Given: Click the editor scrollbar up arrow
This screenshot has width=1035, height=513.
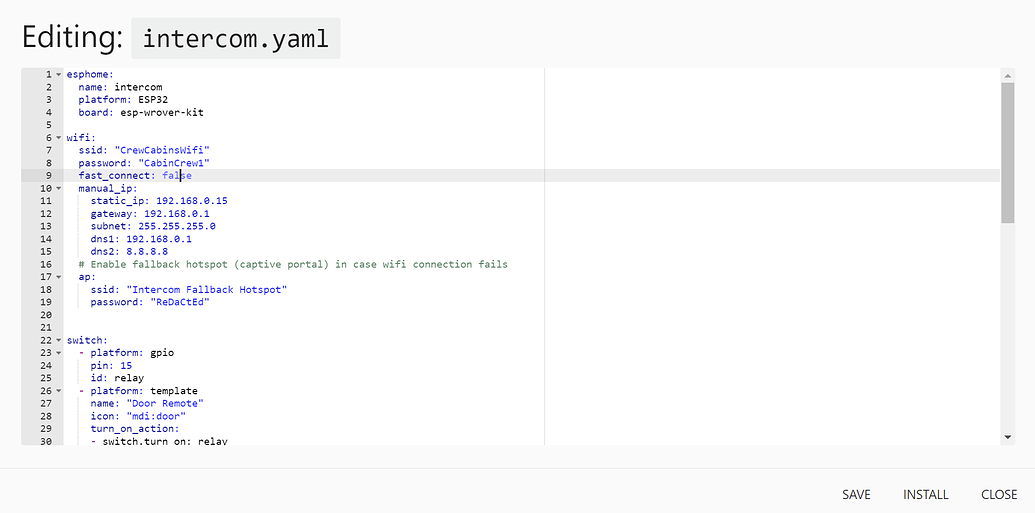Looking at the screenshot, I should [x=1007, y=75].
